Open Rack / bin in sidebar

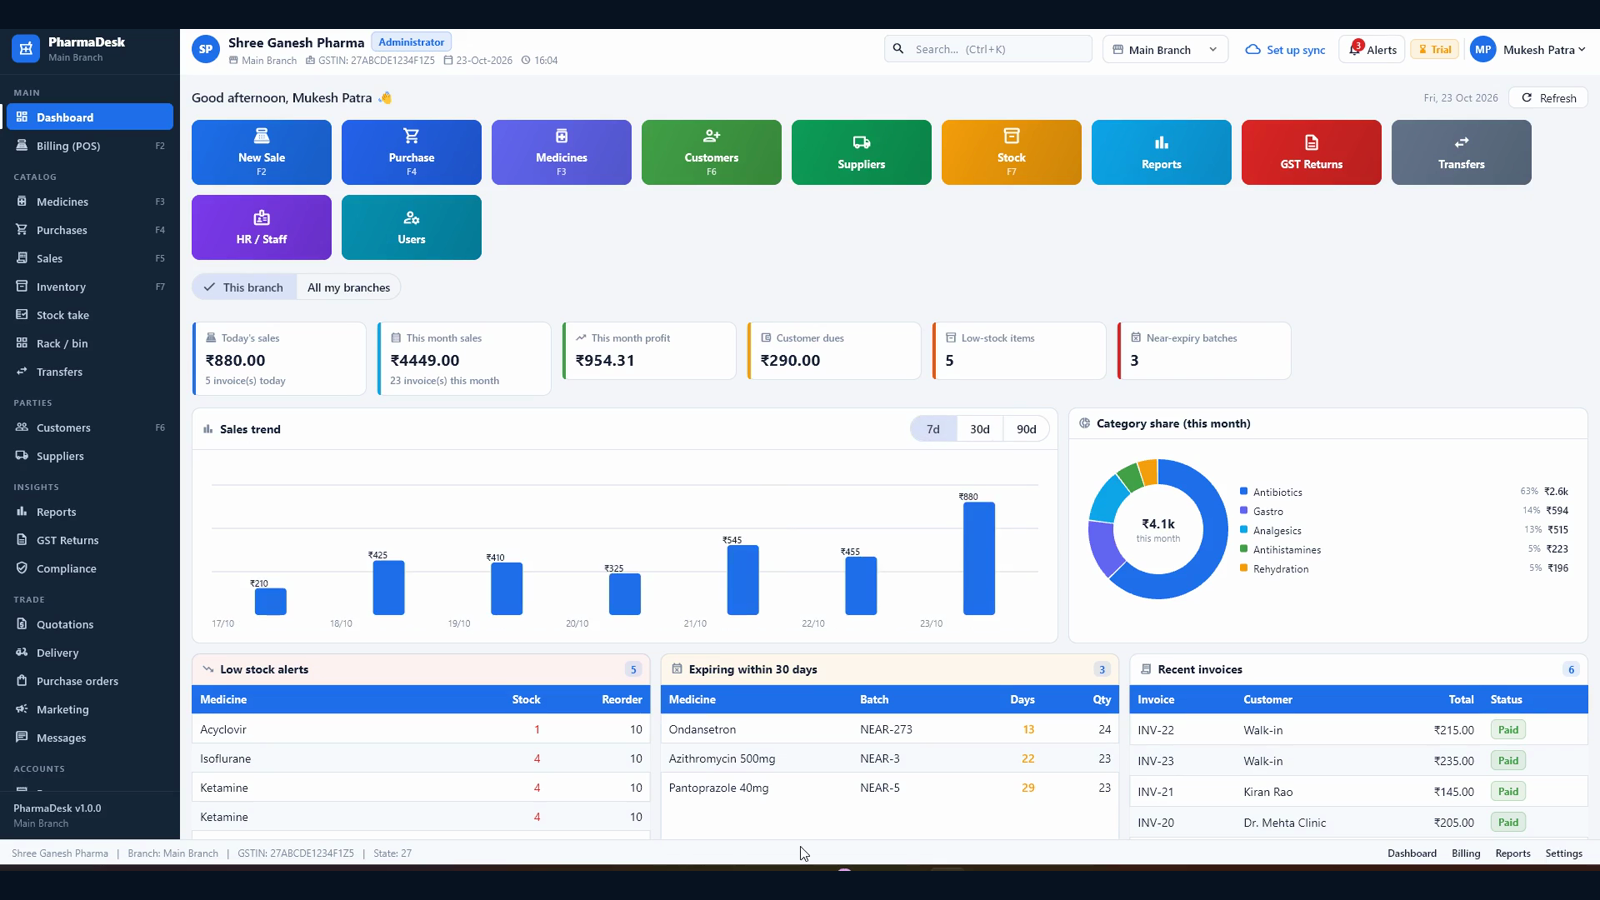coord(90,343)
